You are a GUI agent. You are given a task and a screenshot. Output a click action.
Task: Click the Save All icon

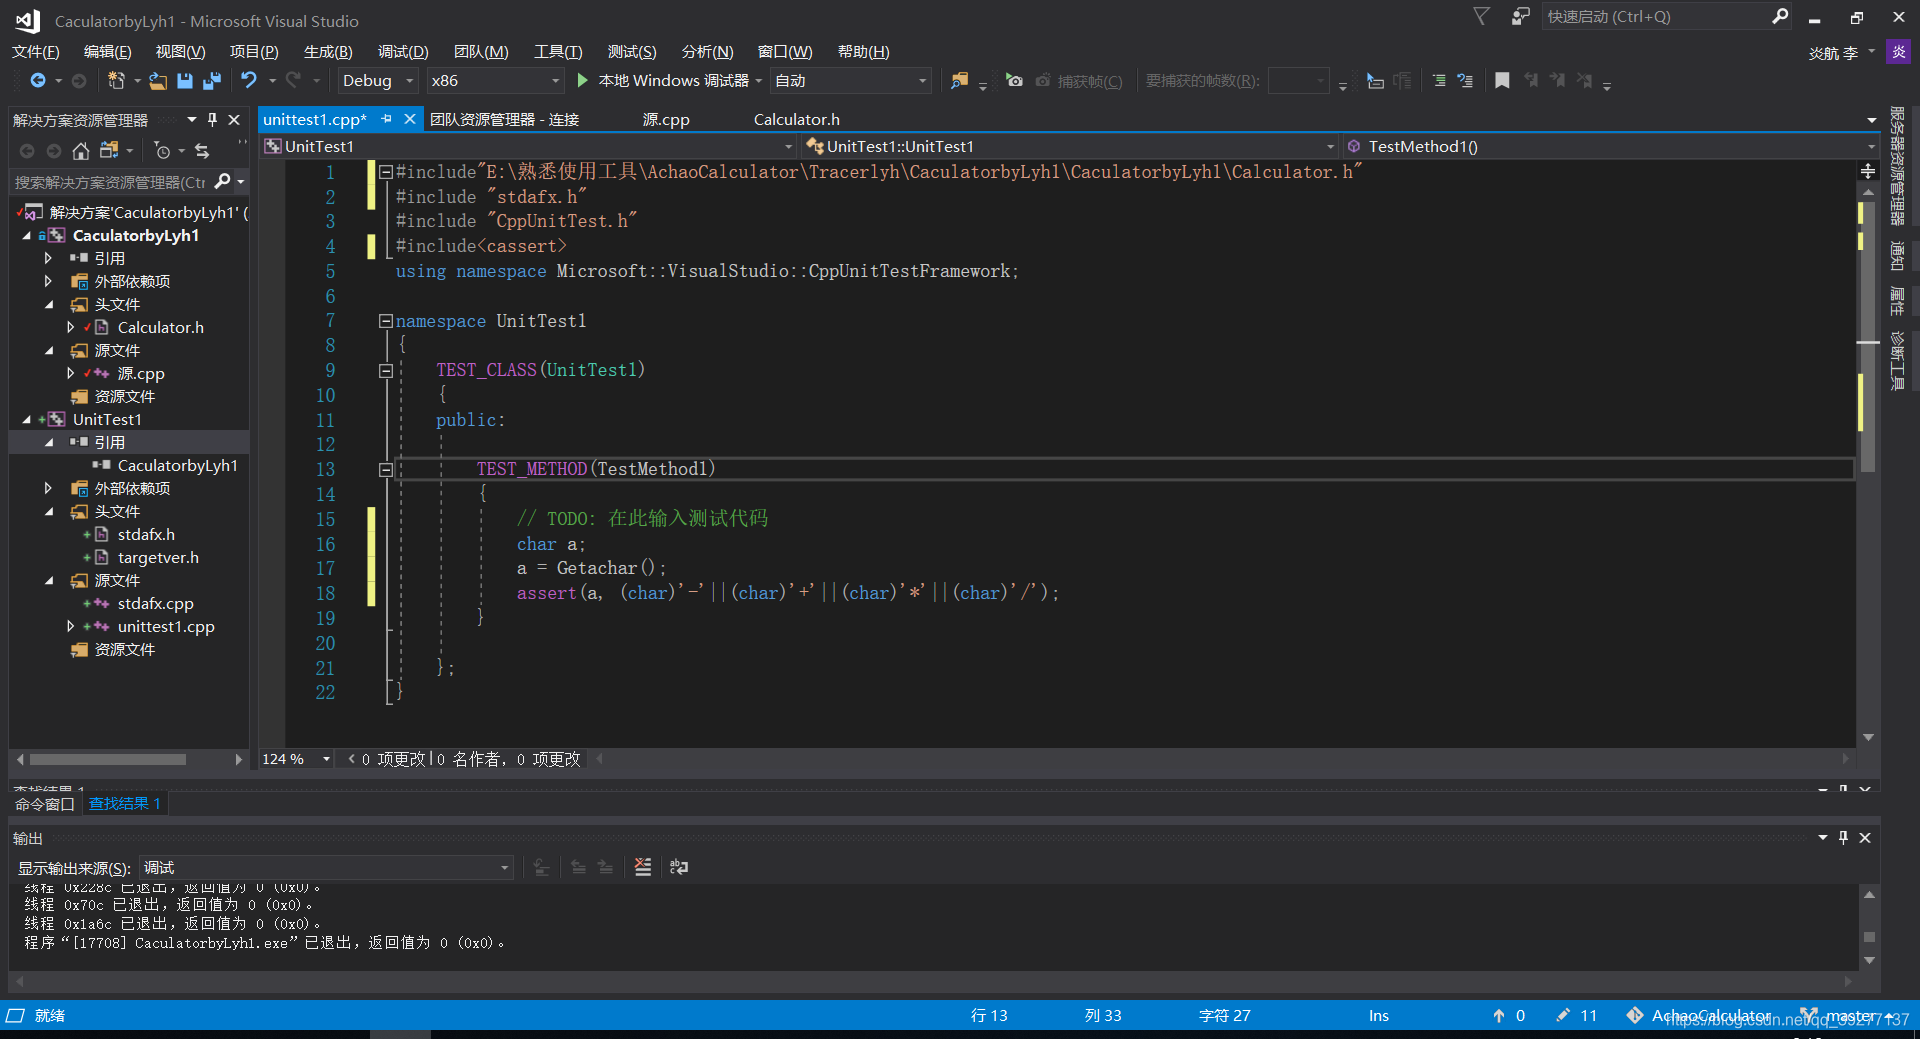[211, 80]
